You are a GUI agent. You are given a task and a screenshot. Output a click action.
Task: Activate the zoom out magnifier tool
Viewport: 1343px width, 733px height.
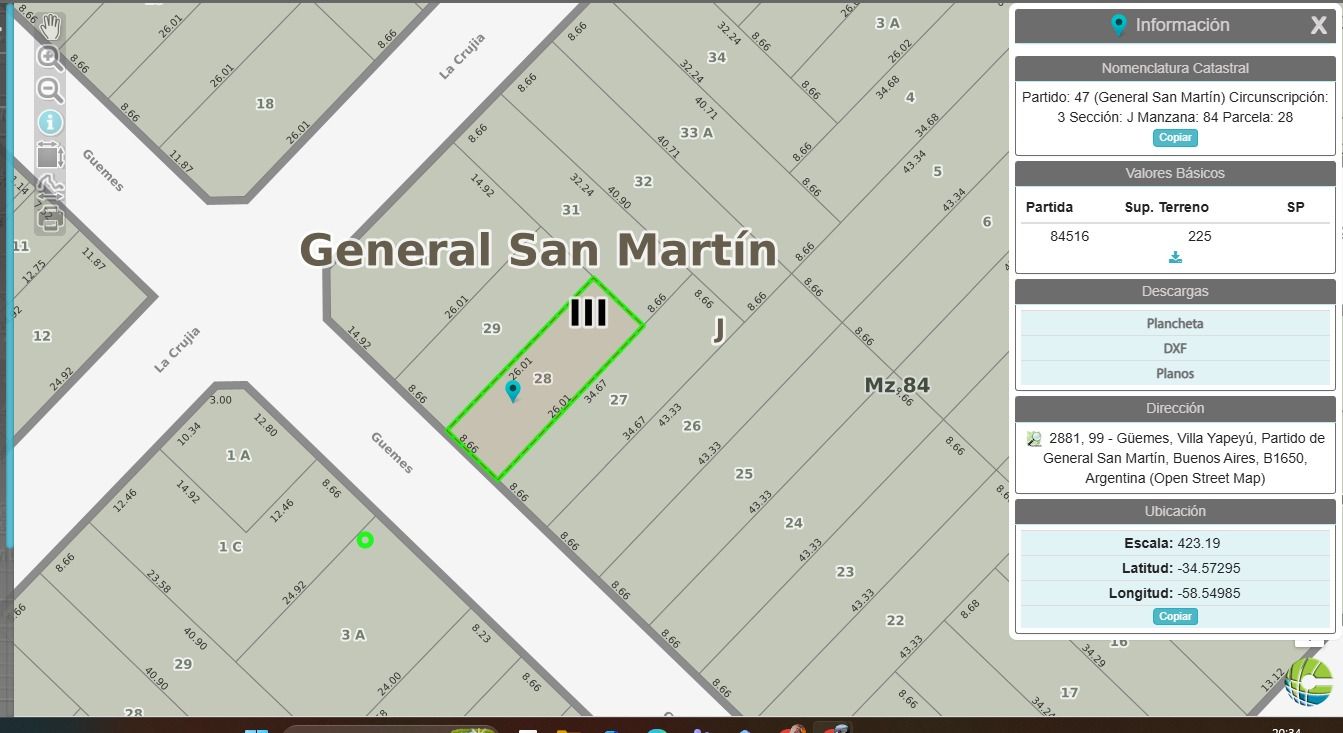click(x=48, y=89)
